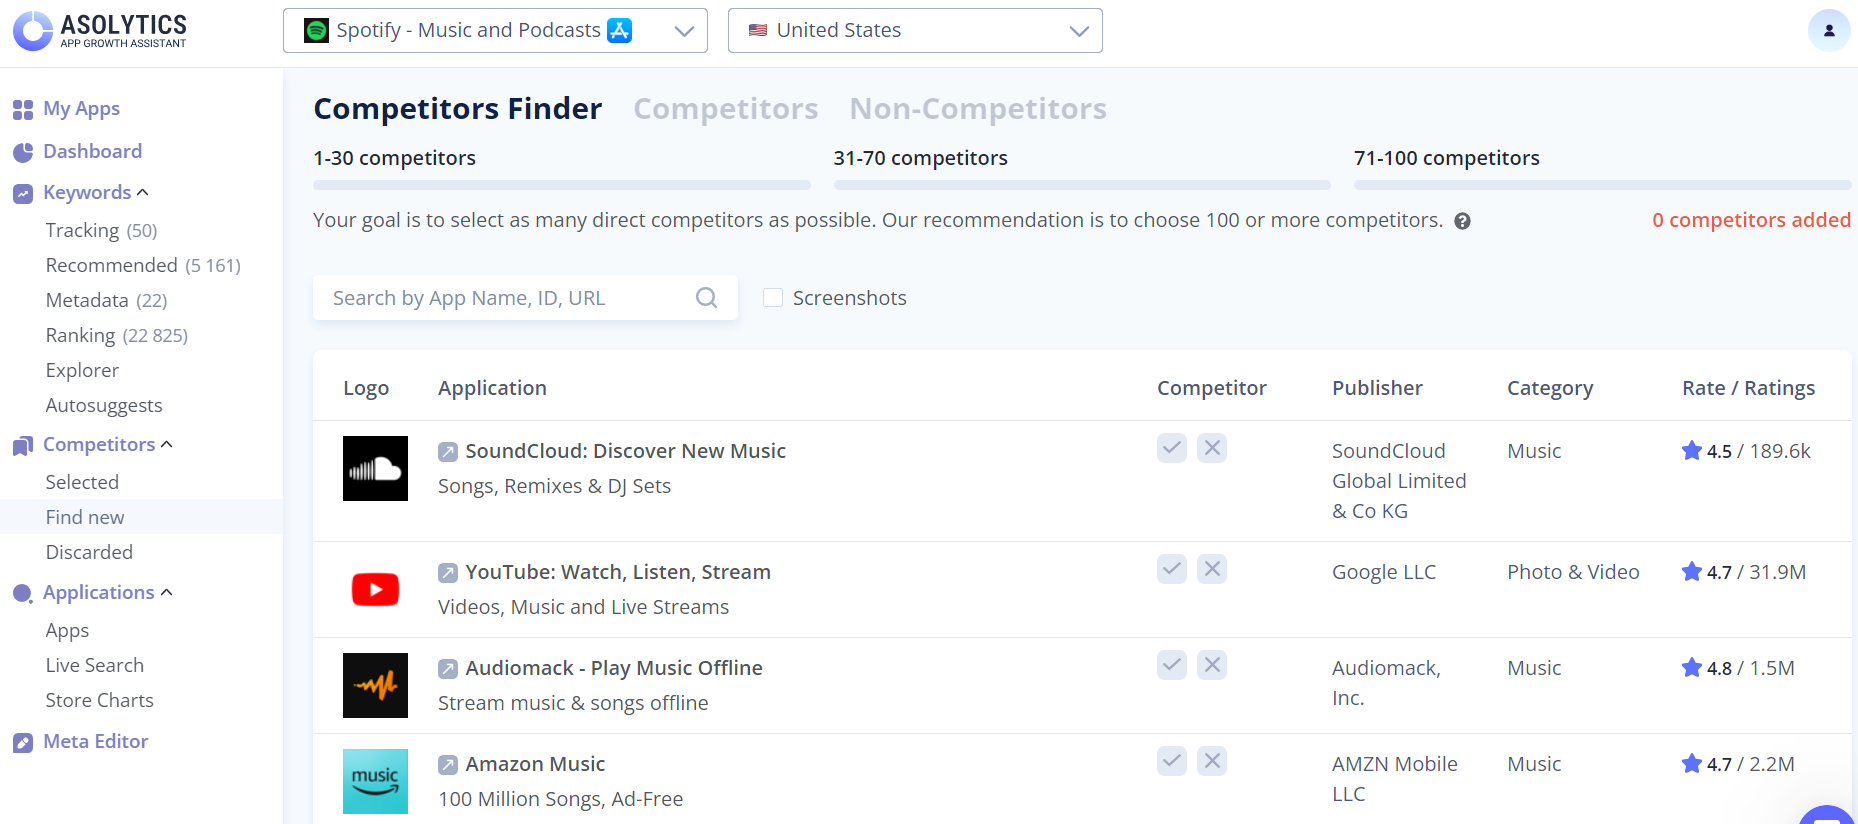Screen dimensions: 1858x824
Task: Click the Asolytics logo
Action: click(x=100, y=30)
